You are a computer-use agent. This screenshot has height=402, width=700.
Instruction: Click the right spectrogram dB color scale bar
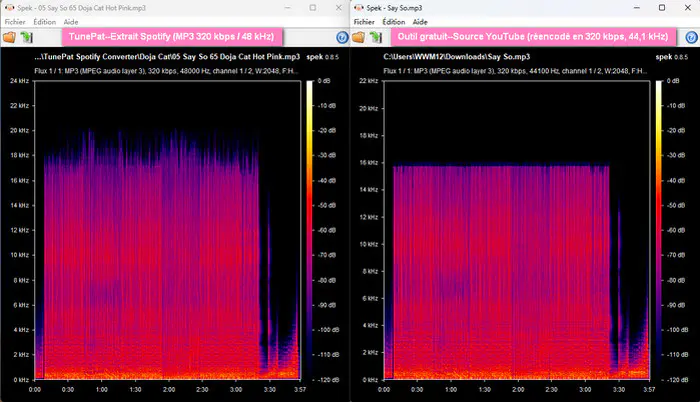pyautogui.click(x=659, y=230)
